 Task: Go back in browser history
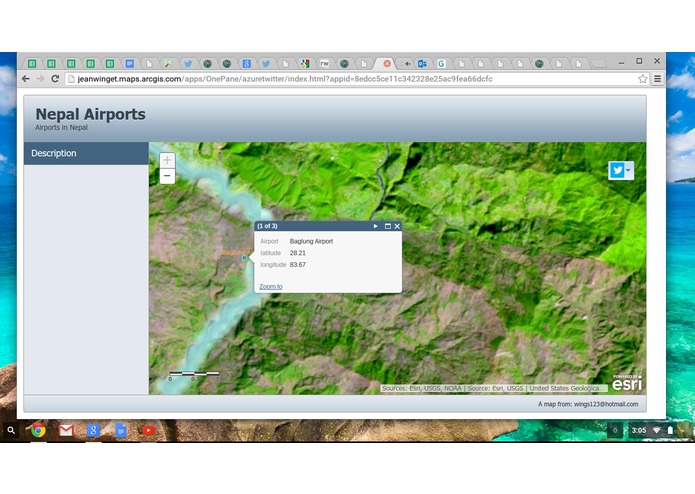(26, 79)
